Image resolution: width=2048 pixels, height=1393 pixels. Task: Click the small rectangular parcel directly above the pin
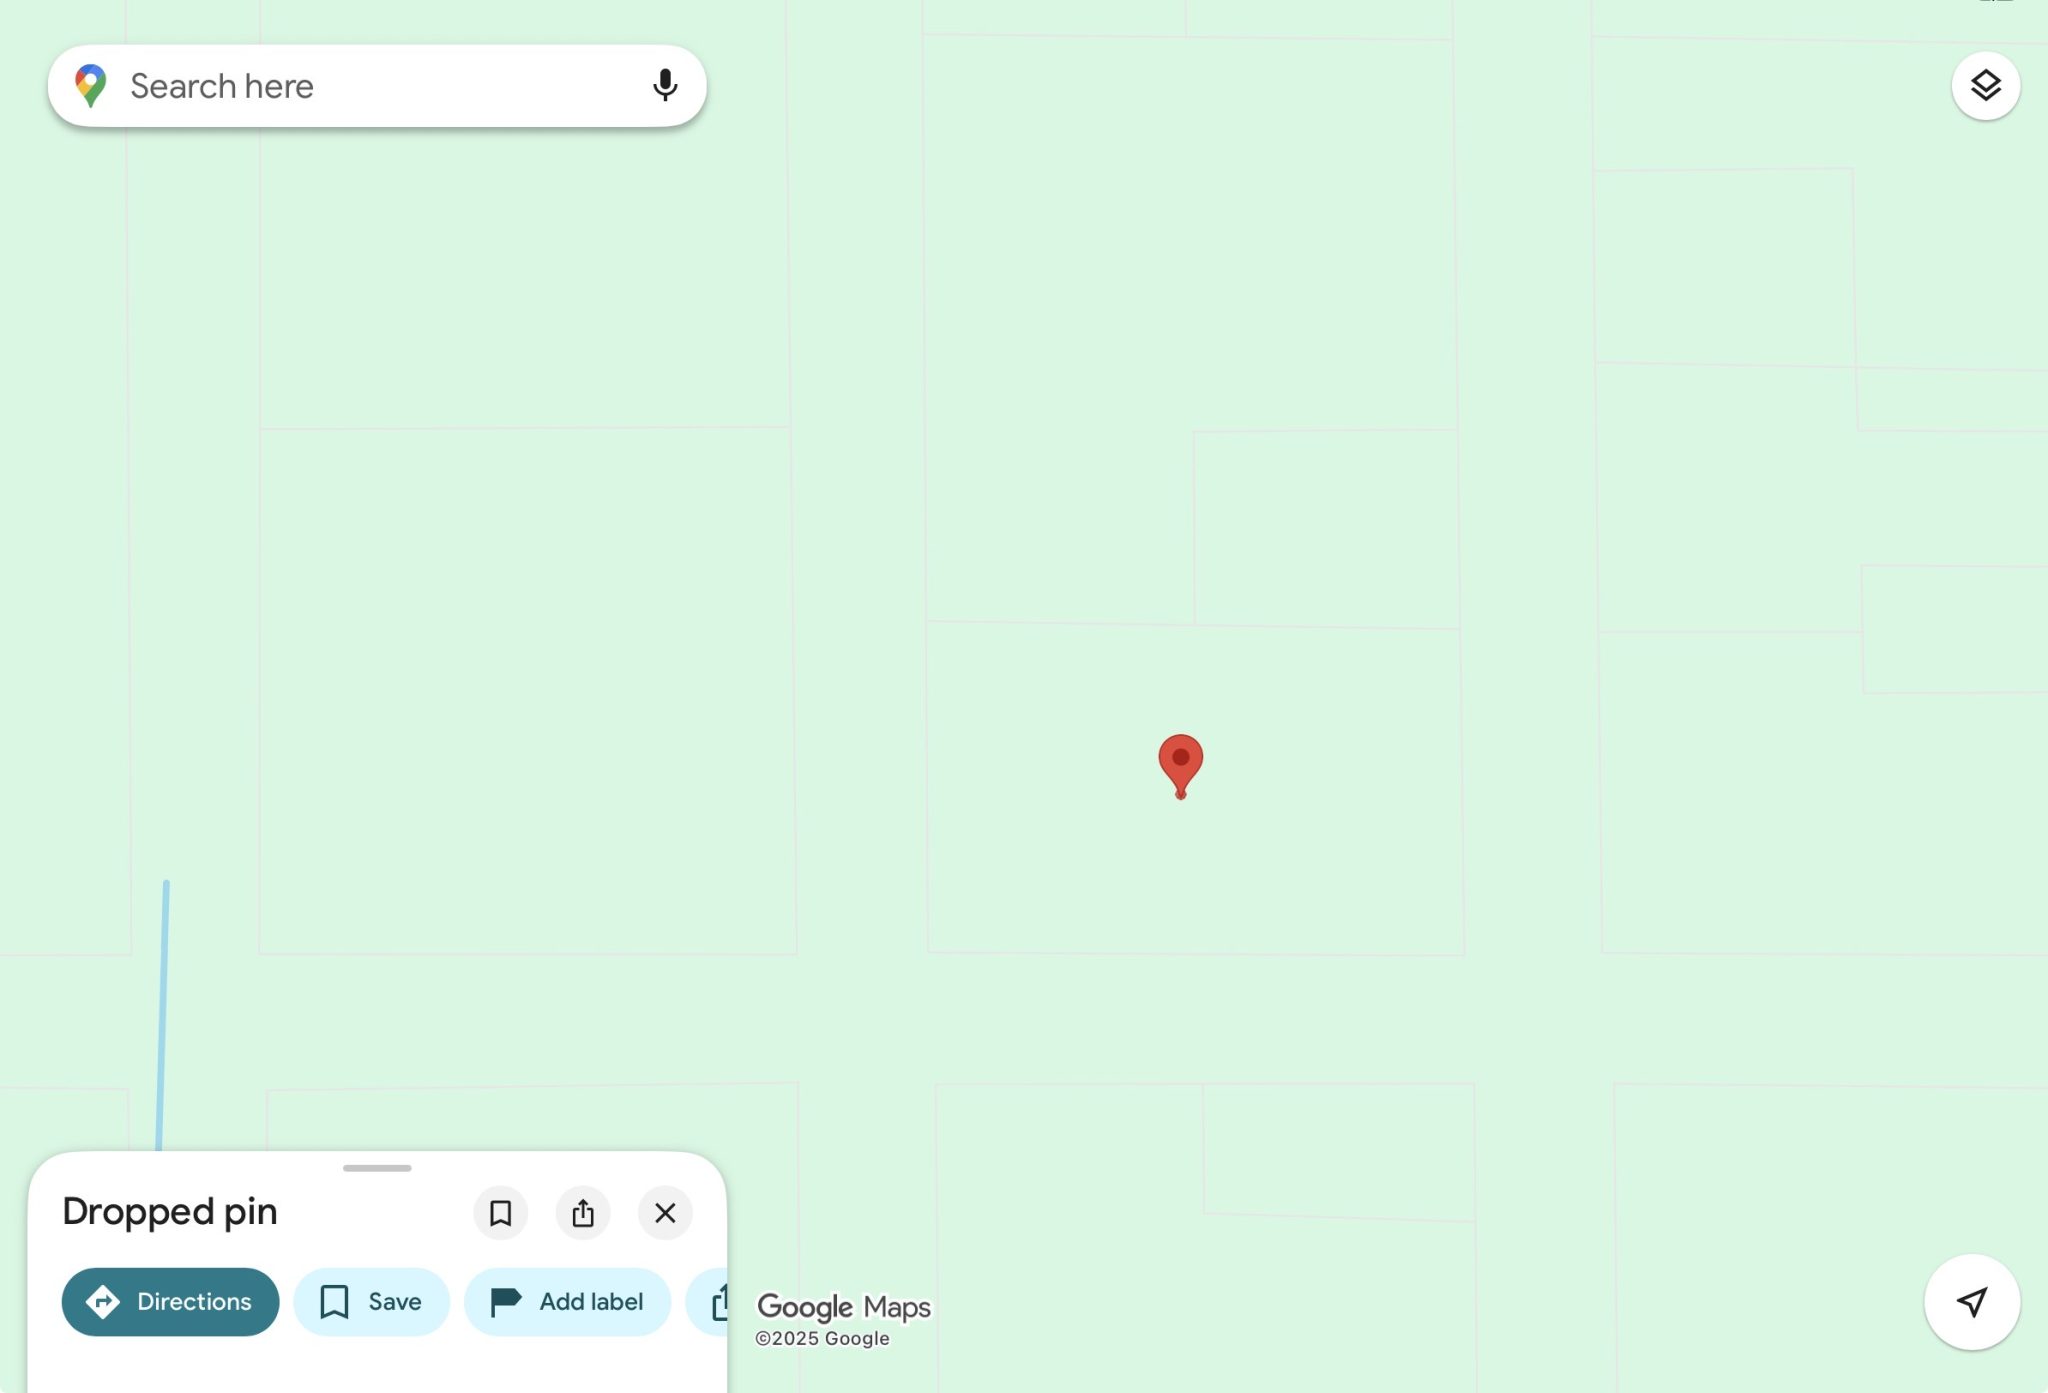1325,528
